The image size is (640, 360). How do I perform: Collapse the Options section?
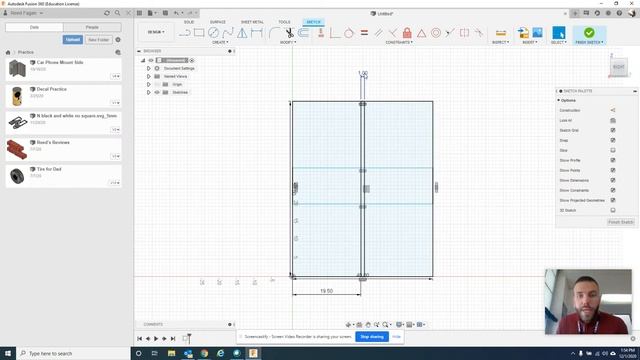(559, 100)
